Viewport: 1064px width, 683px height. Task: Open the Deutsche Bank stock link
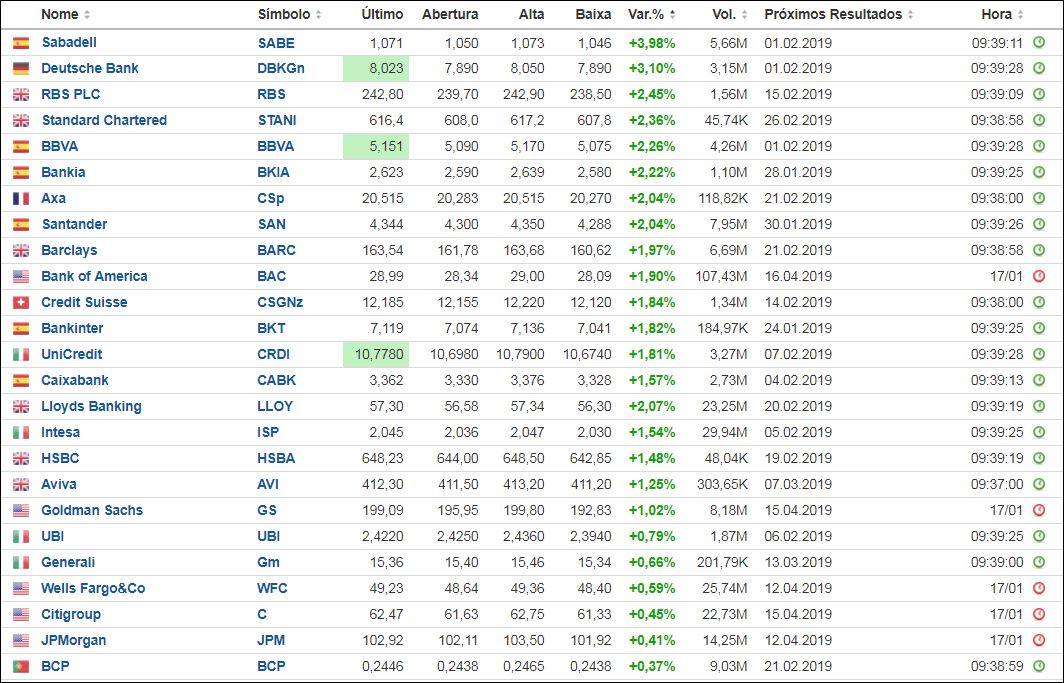90,69
